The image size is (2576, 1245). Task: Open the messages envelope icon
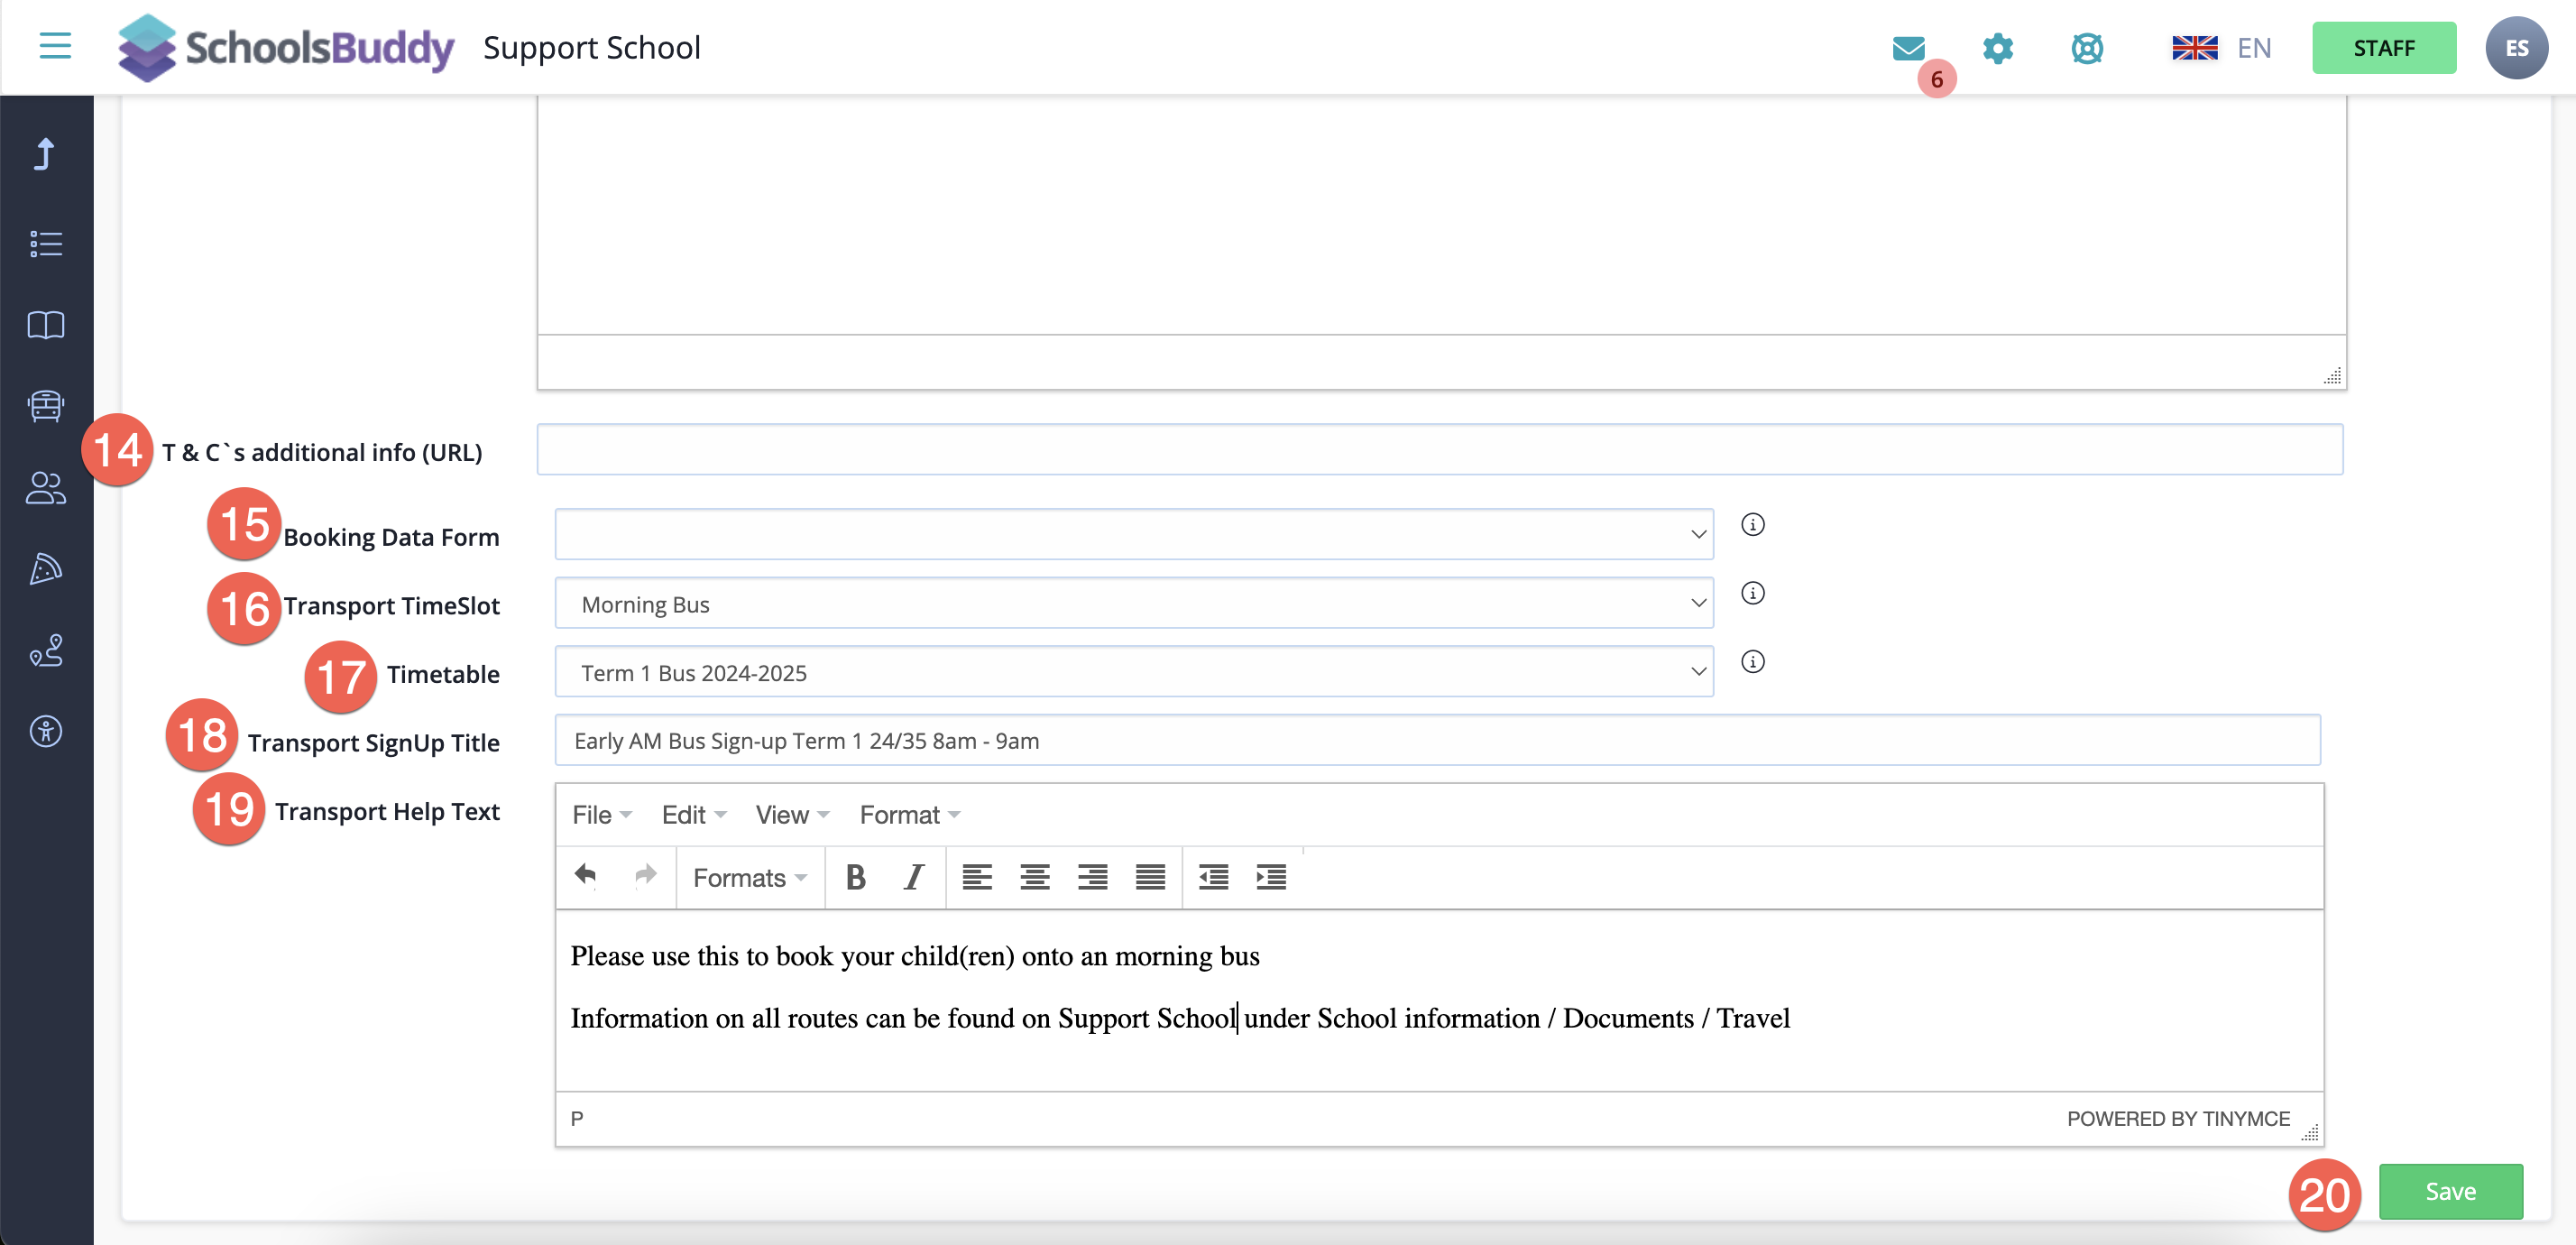(x=1908, y=48)
